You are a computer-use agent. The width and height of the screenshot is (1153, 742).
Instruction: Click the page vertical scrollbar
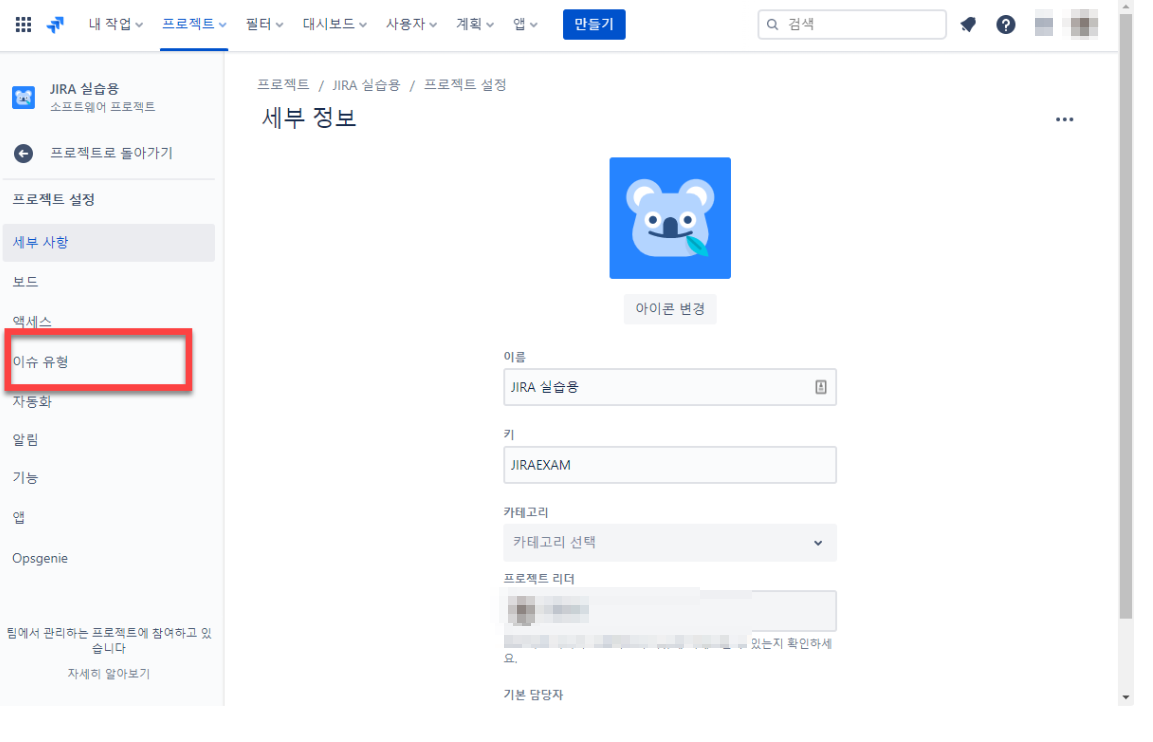[x=1126, y=316]
